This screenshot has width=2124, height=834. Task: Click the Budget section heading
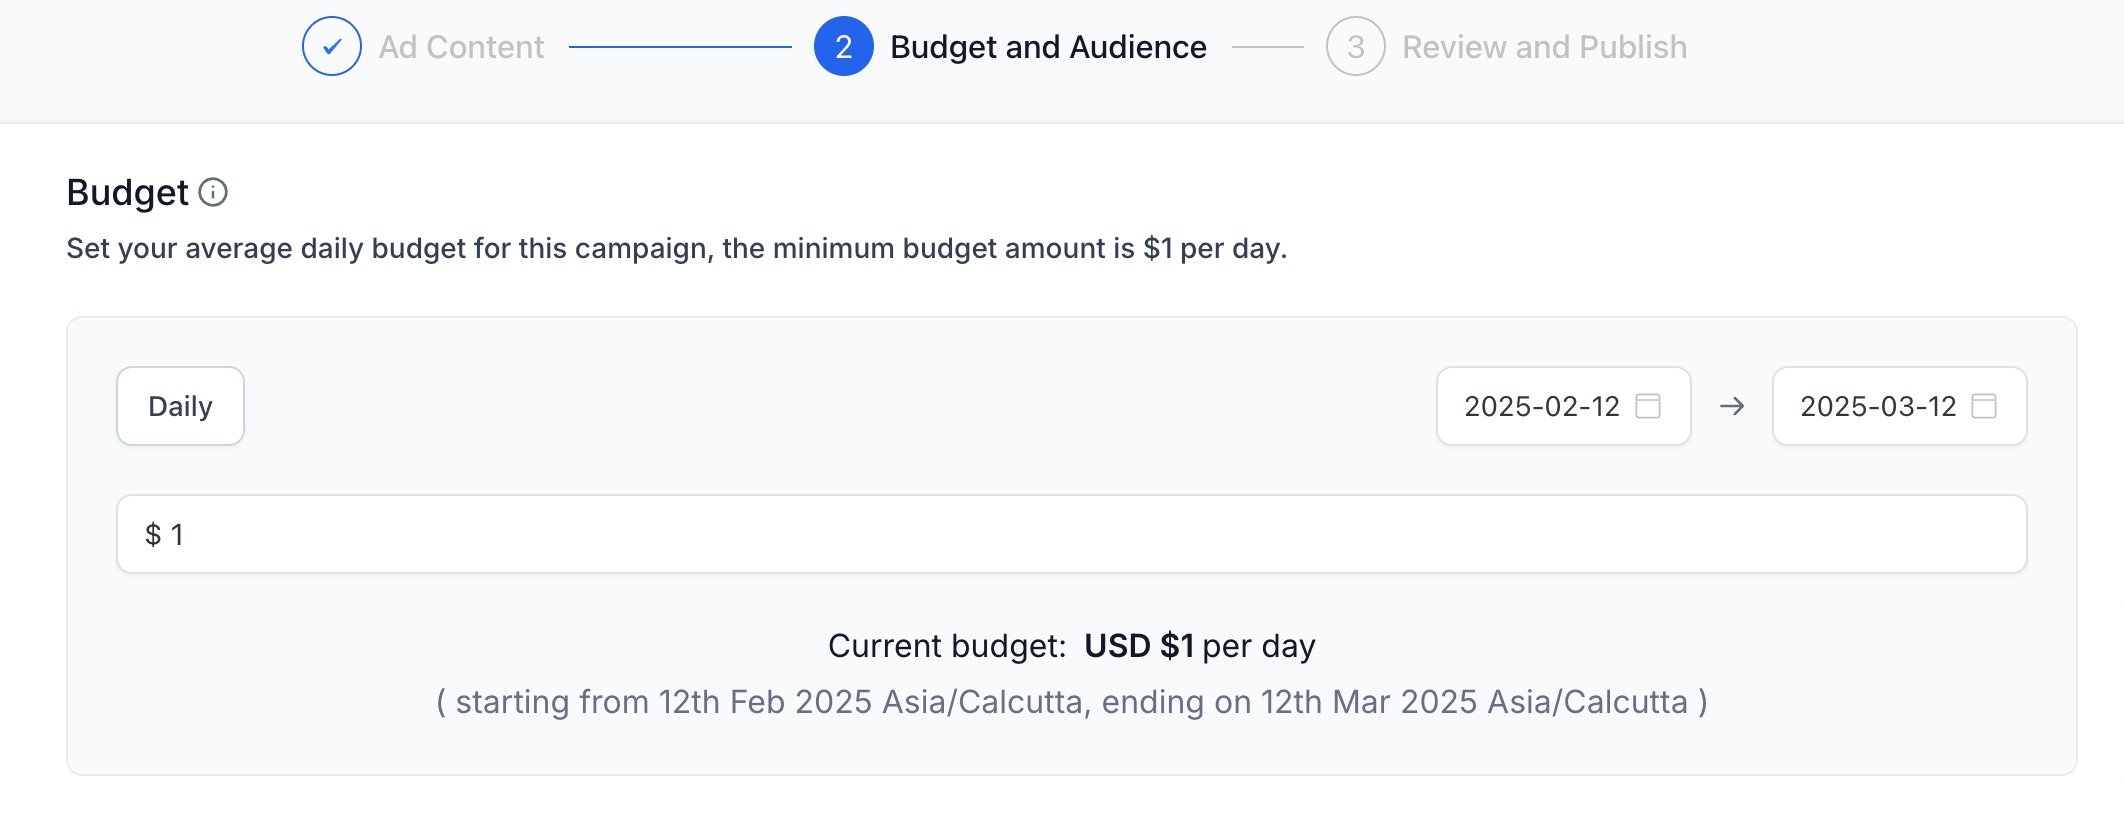tap(127, 192)
